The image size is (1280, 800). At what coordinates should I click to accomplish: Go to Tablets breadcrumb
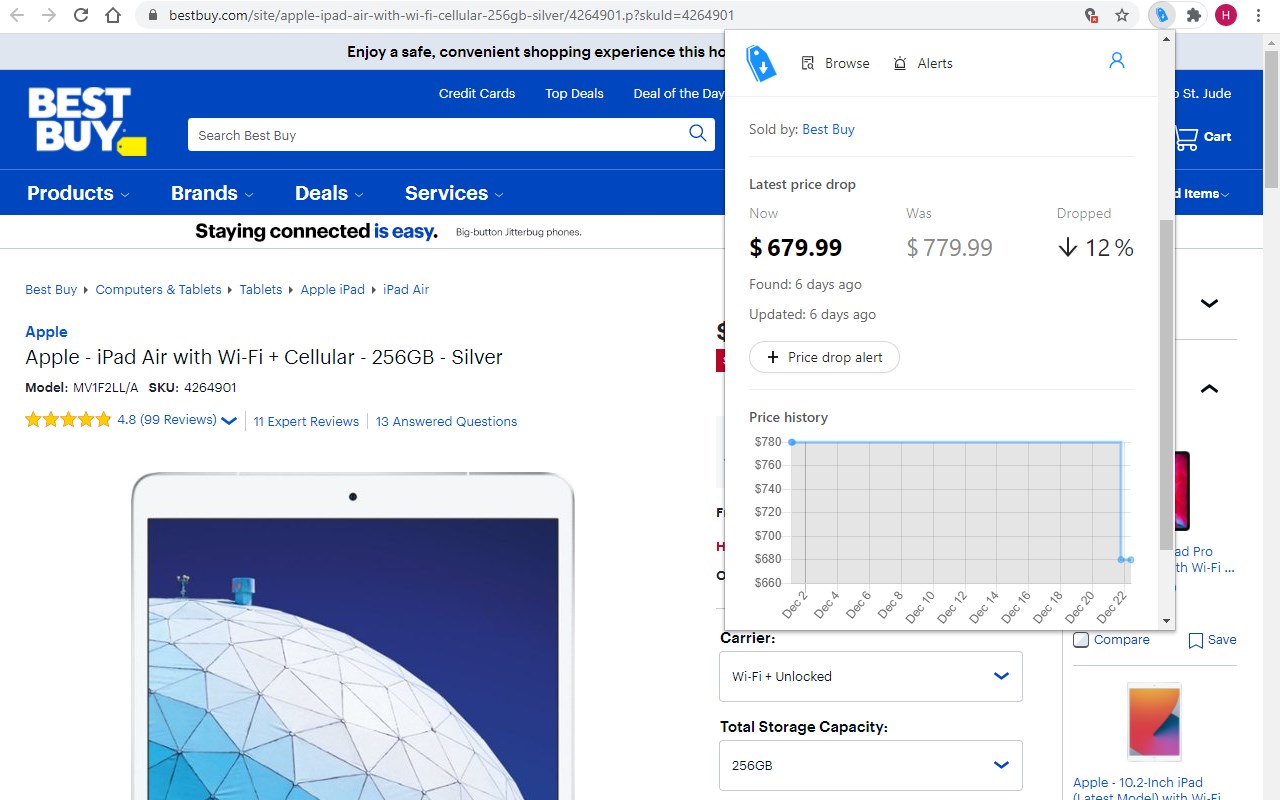pos(261,289)
